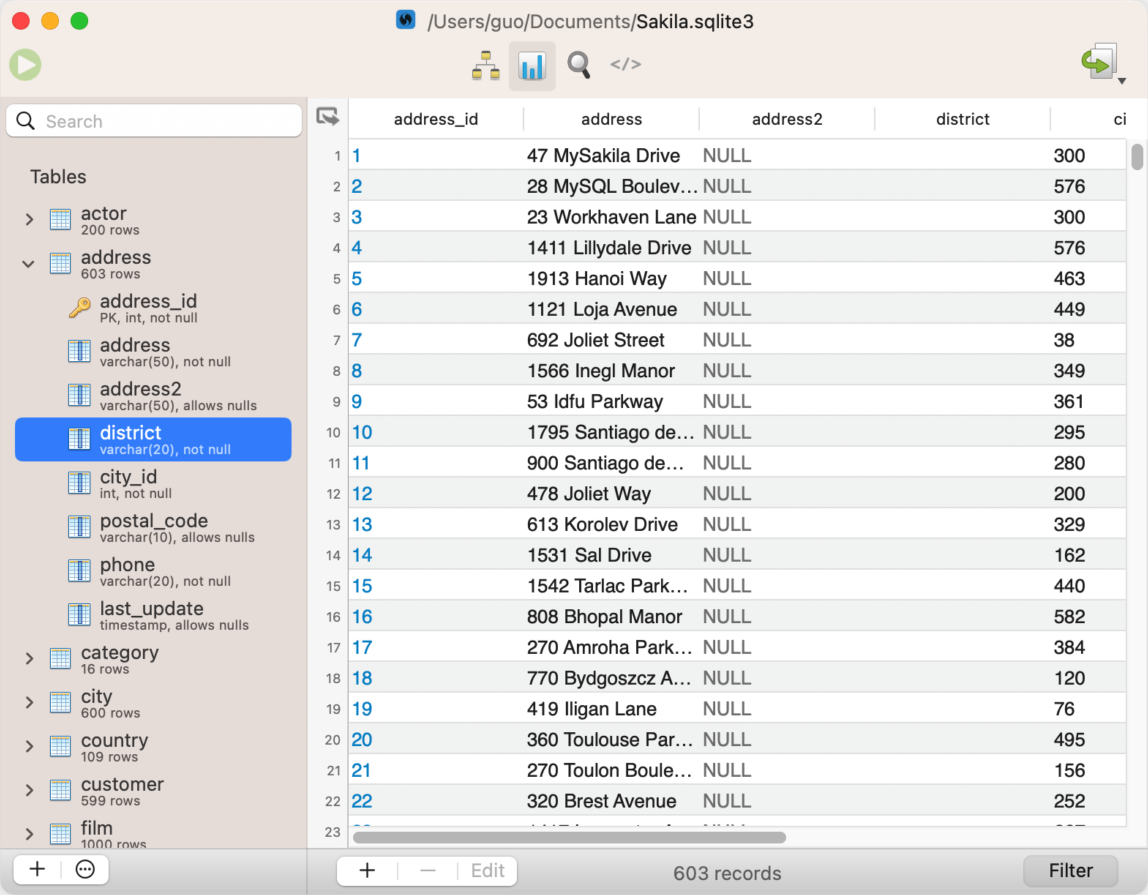Select the city_id column icon
The height and width of the screenshot is (895, 1148).
(x=79, y=483)
